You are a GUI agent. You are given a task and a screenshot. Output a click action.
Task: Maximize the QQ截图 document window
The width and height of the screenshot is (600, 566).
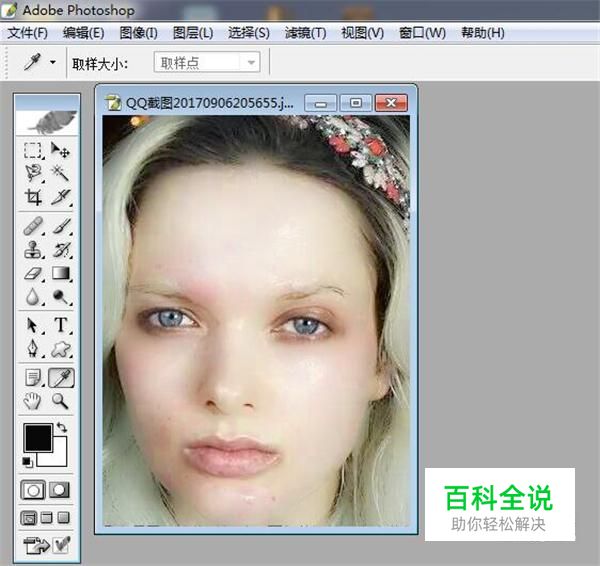[355, 103]
